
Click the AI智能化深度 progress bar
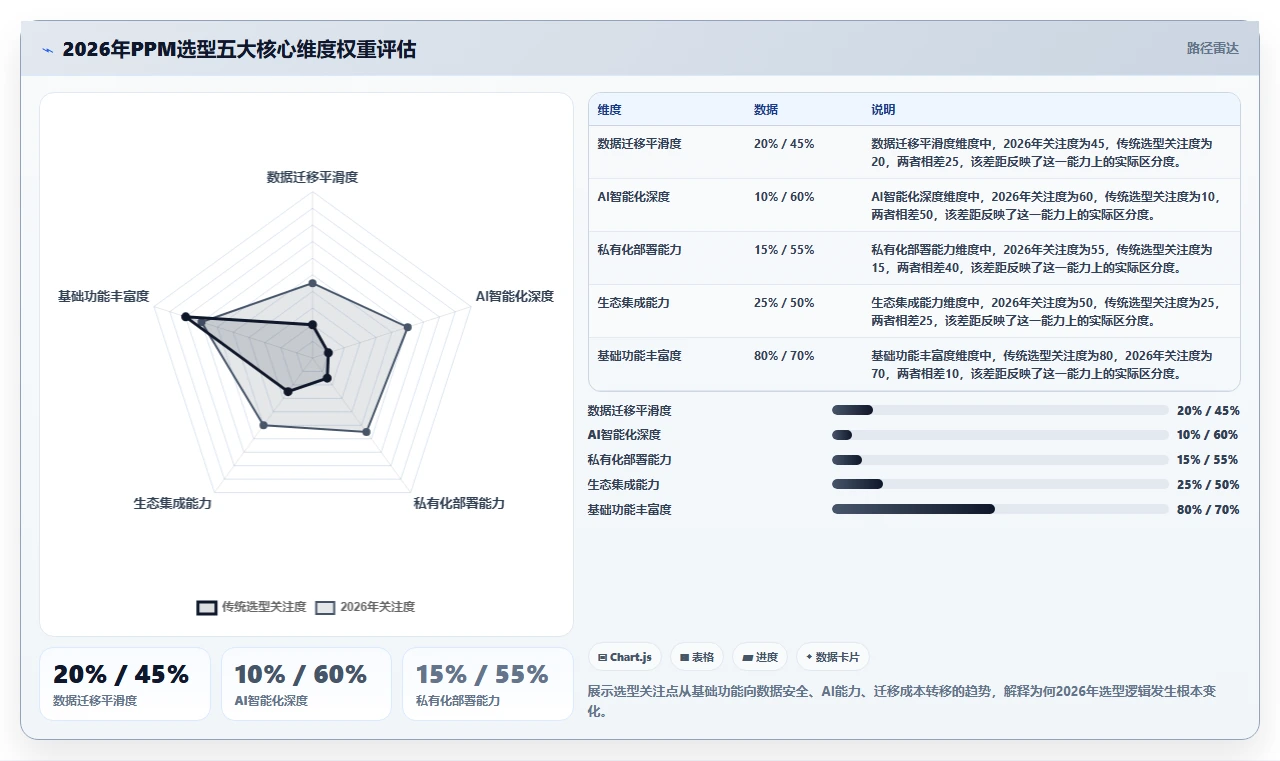(1000, 435)
